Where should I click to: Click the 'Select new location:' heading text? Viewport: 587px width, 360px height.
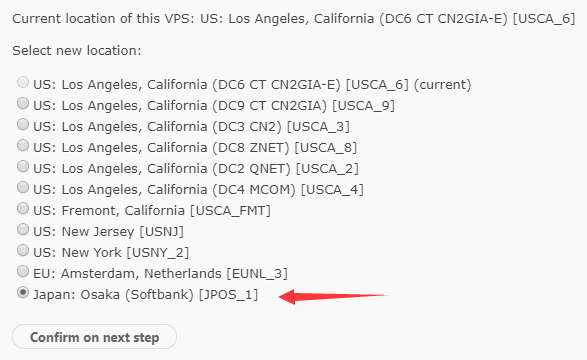point(77,51)
